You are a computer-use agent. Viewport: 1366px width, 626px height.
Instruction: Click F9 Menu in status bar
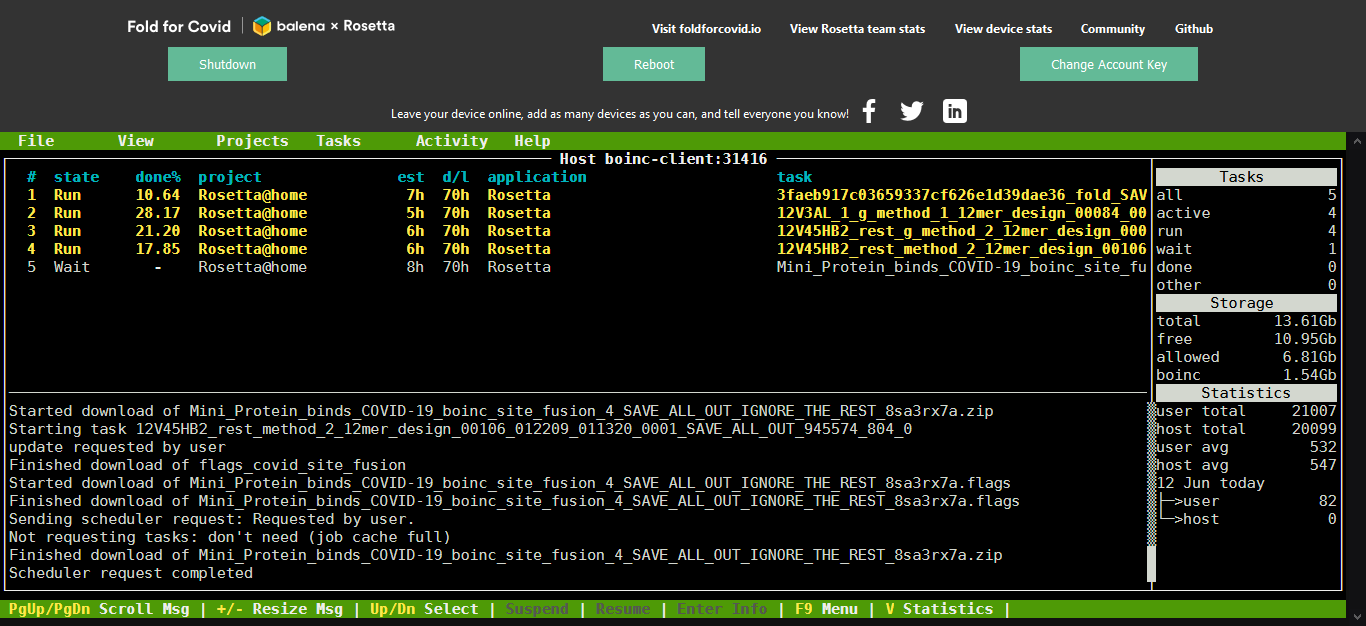826,609
